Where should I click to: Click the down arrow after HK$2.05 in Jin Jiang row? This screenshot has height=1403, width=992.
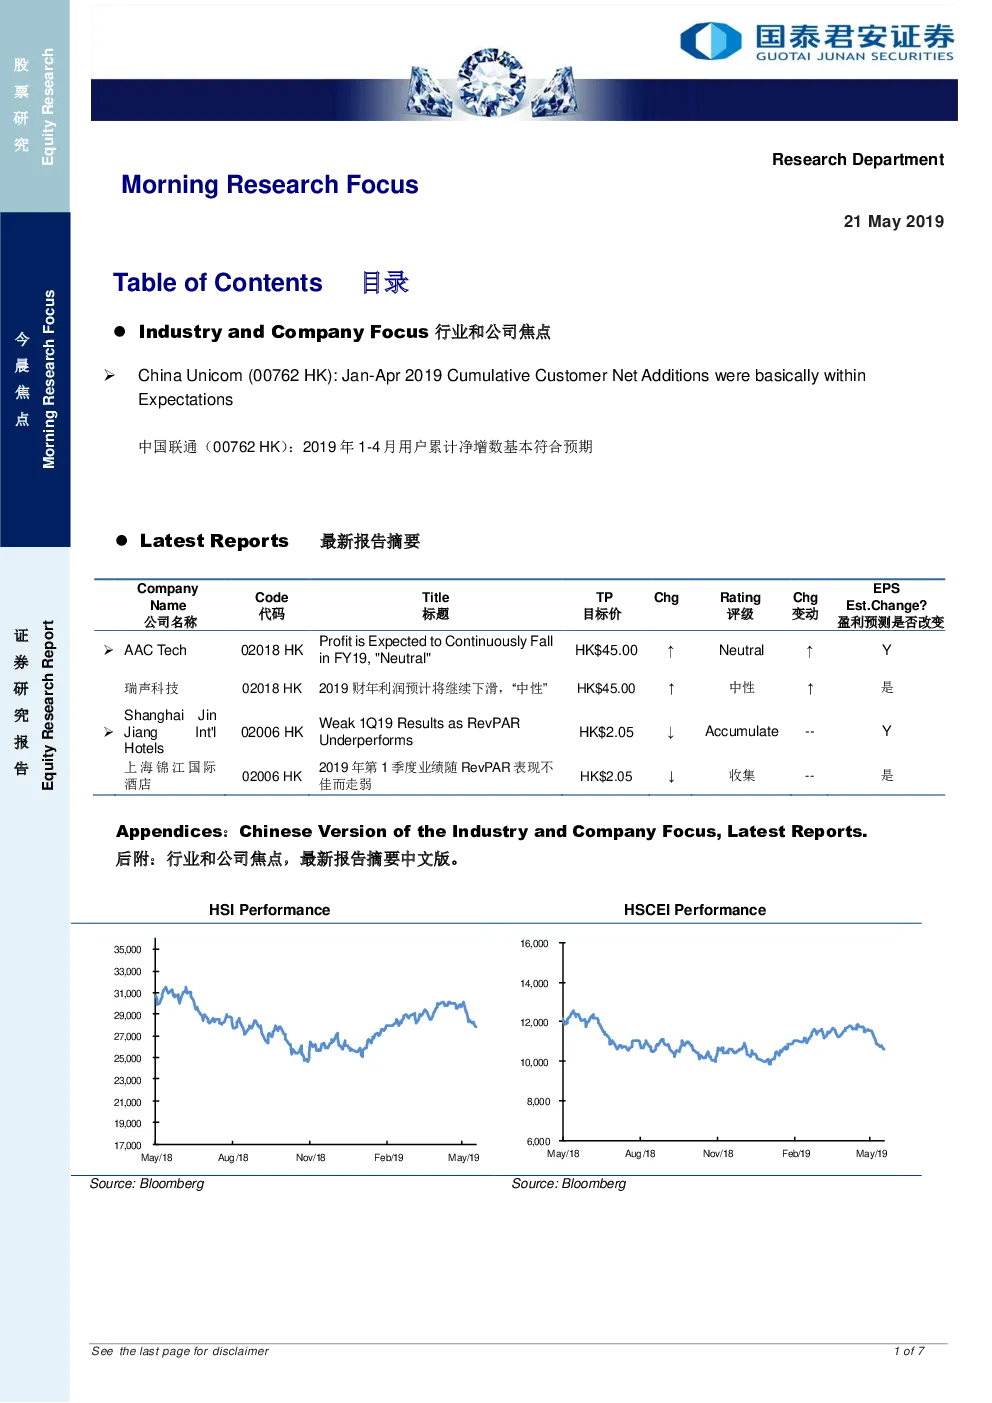[670, 733]
